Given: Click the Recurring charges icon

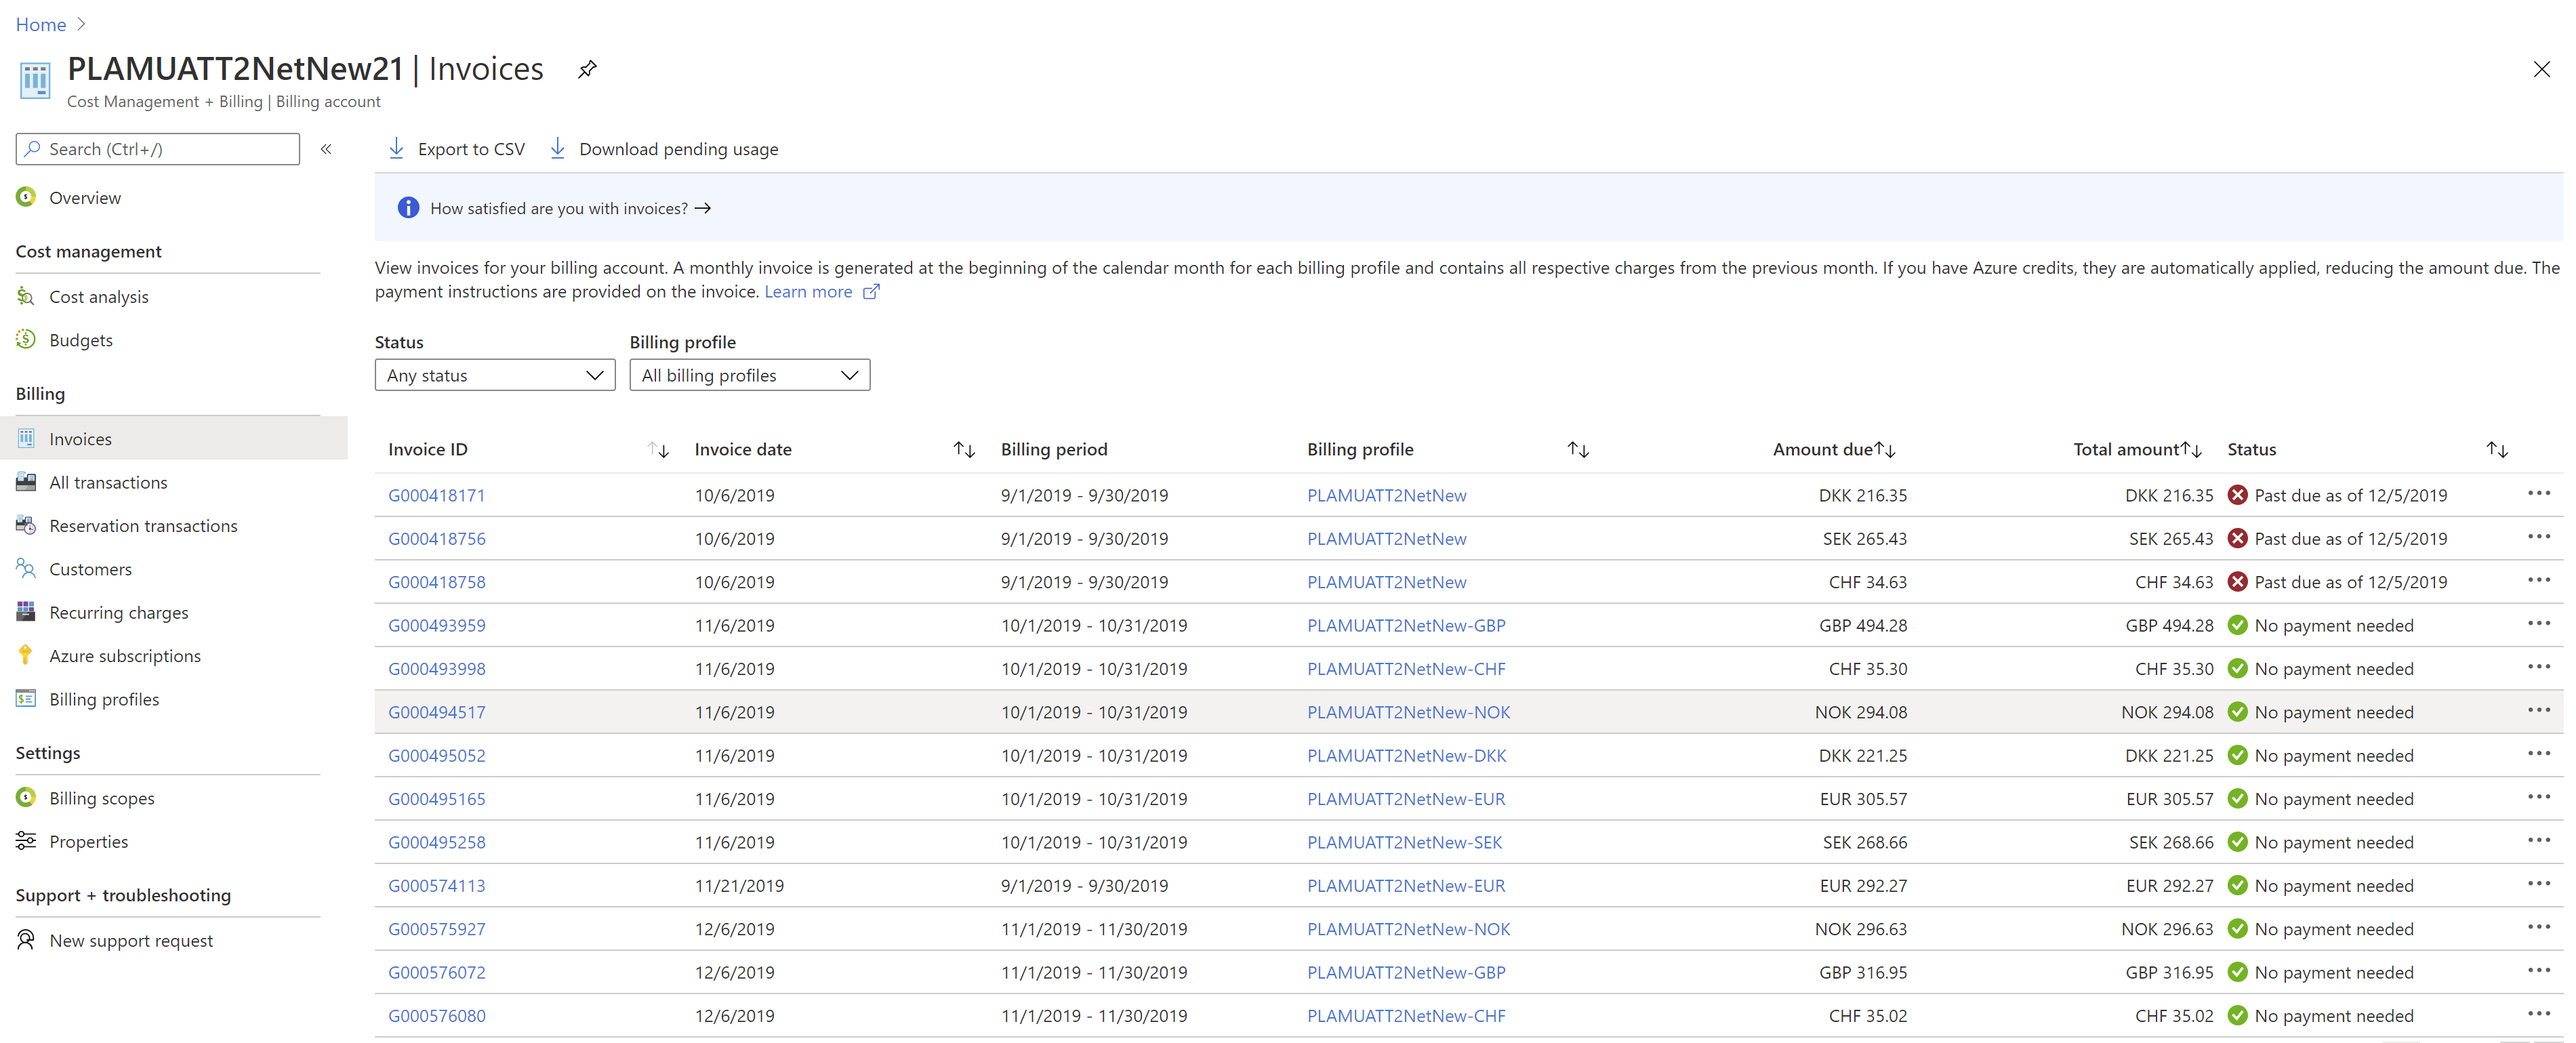Looking at the screenshot, I should pos(26,612).
